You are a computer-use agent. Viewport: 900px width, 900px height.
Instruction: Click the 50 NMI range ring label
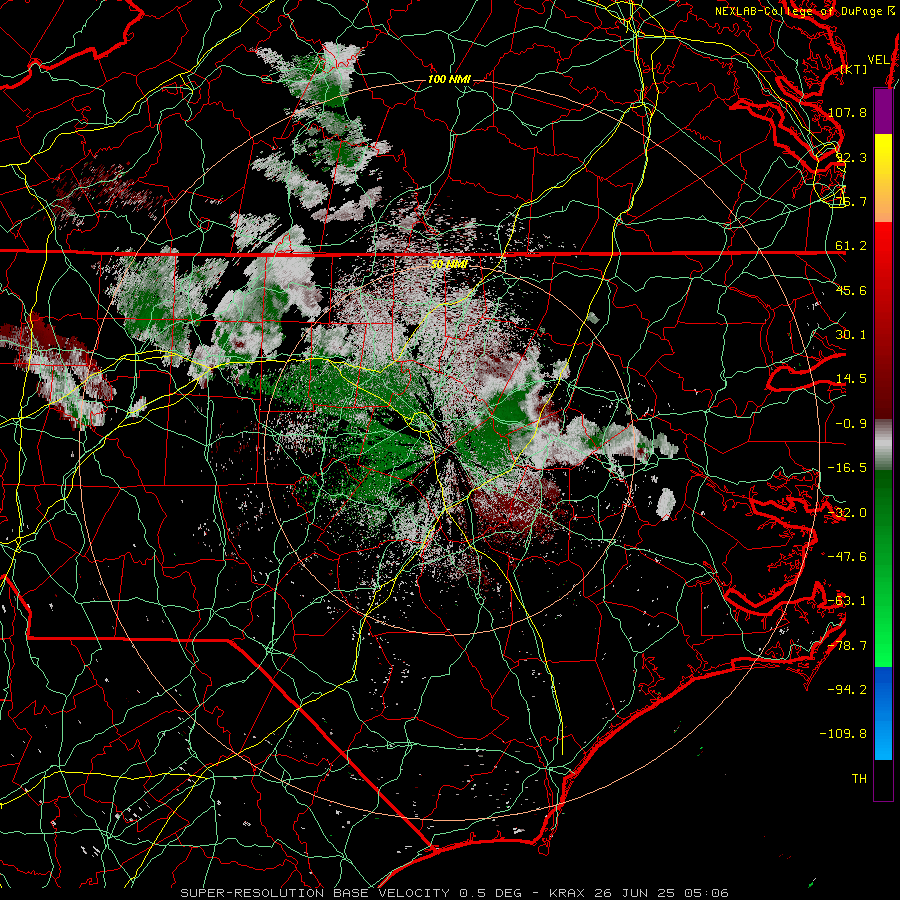[x=449, y=264]
